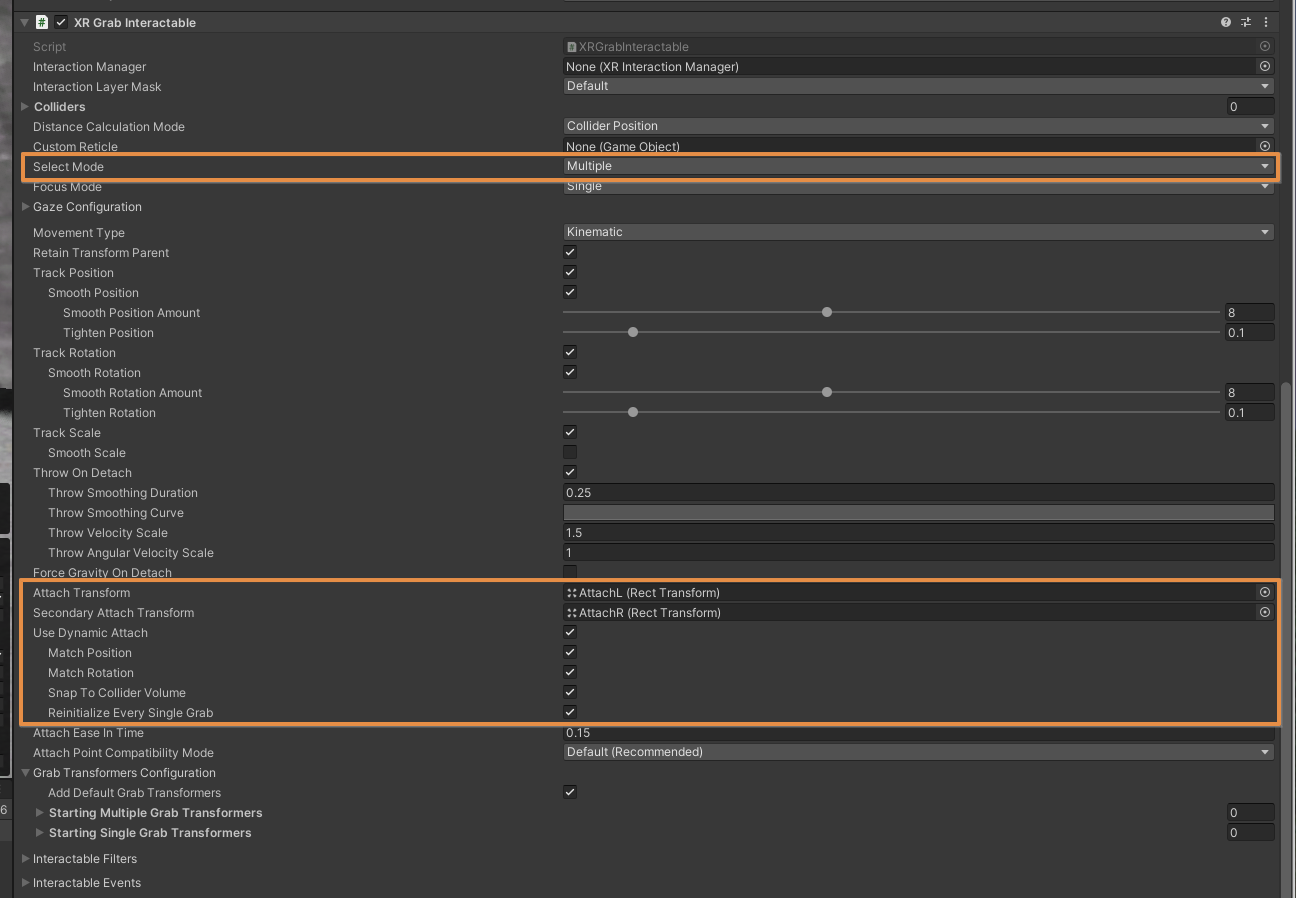Open object picker for Secondary Attach Transform

point(1265,612)
